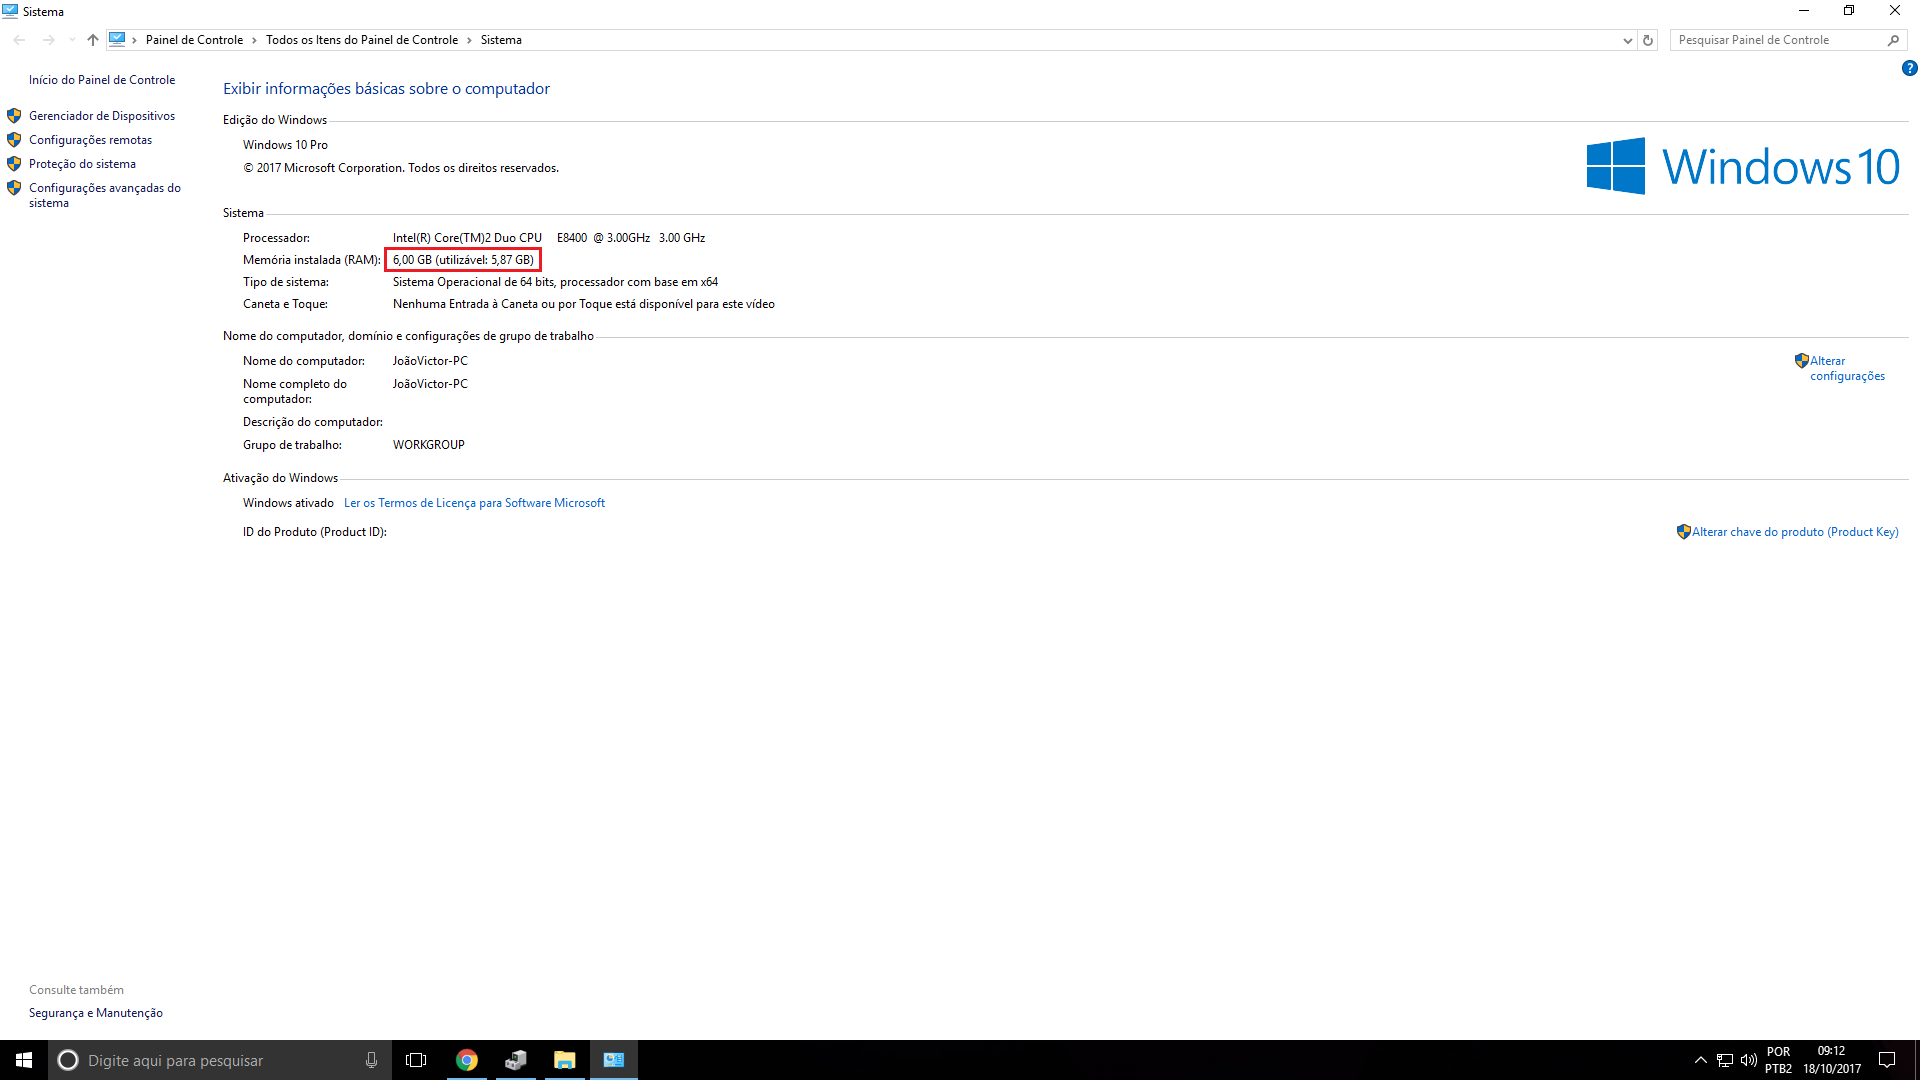The height and width of the screenshot is (1080, 1920).
Task: Select Todos os Itens do Painel breadcrumb
Action: 362,40
